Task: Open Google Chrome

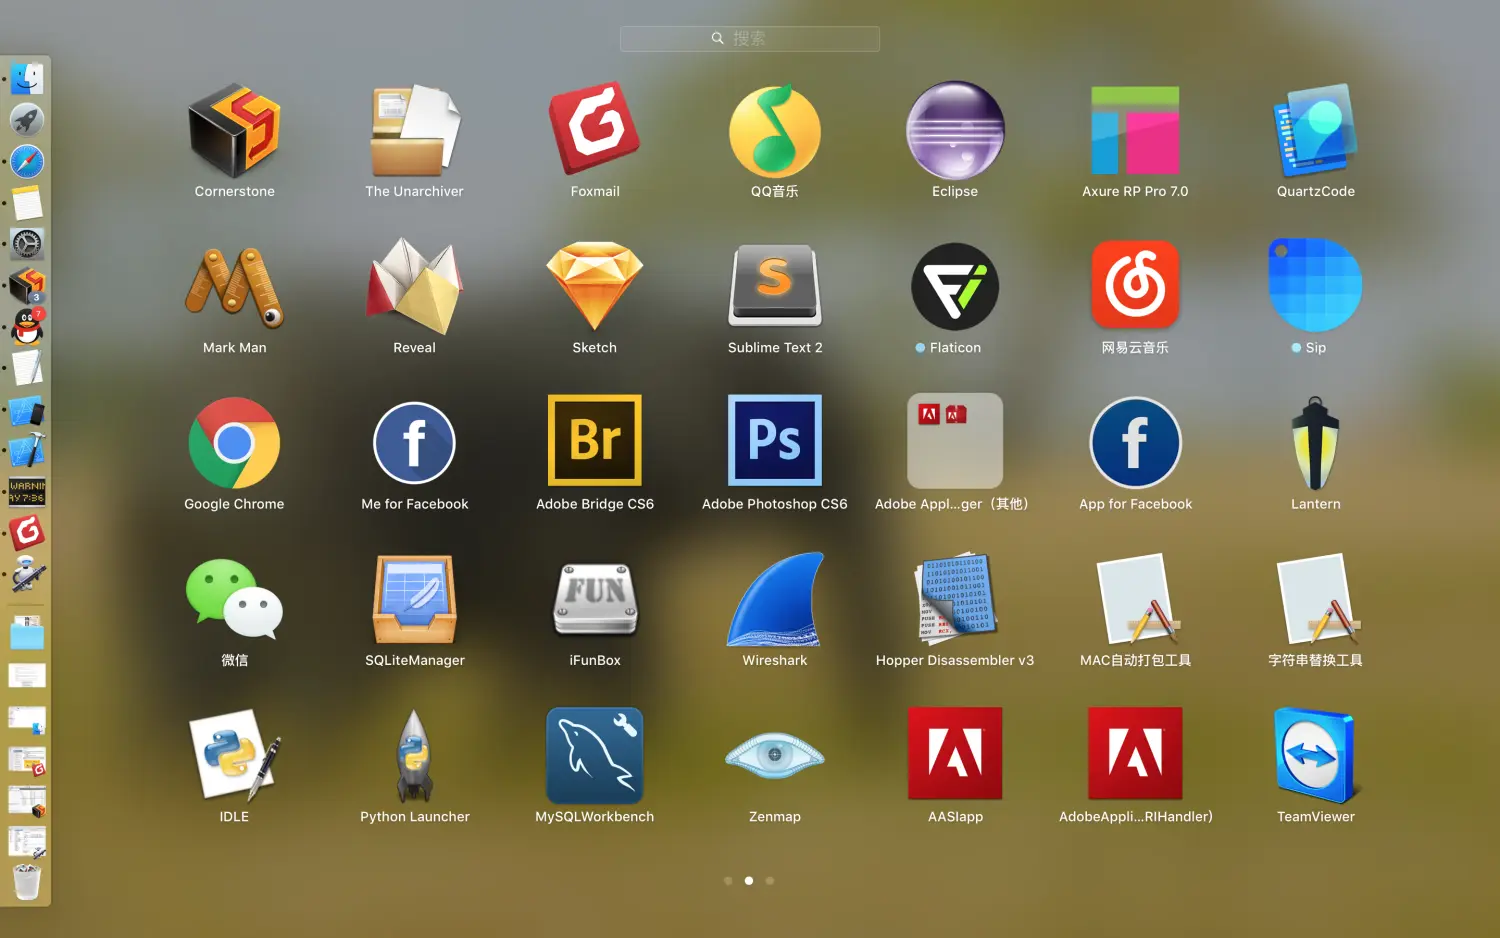Action: 234,443
